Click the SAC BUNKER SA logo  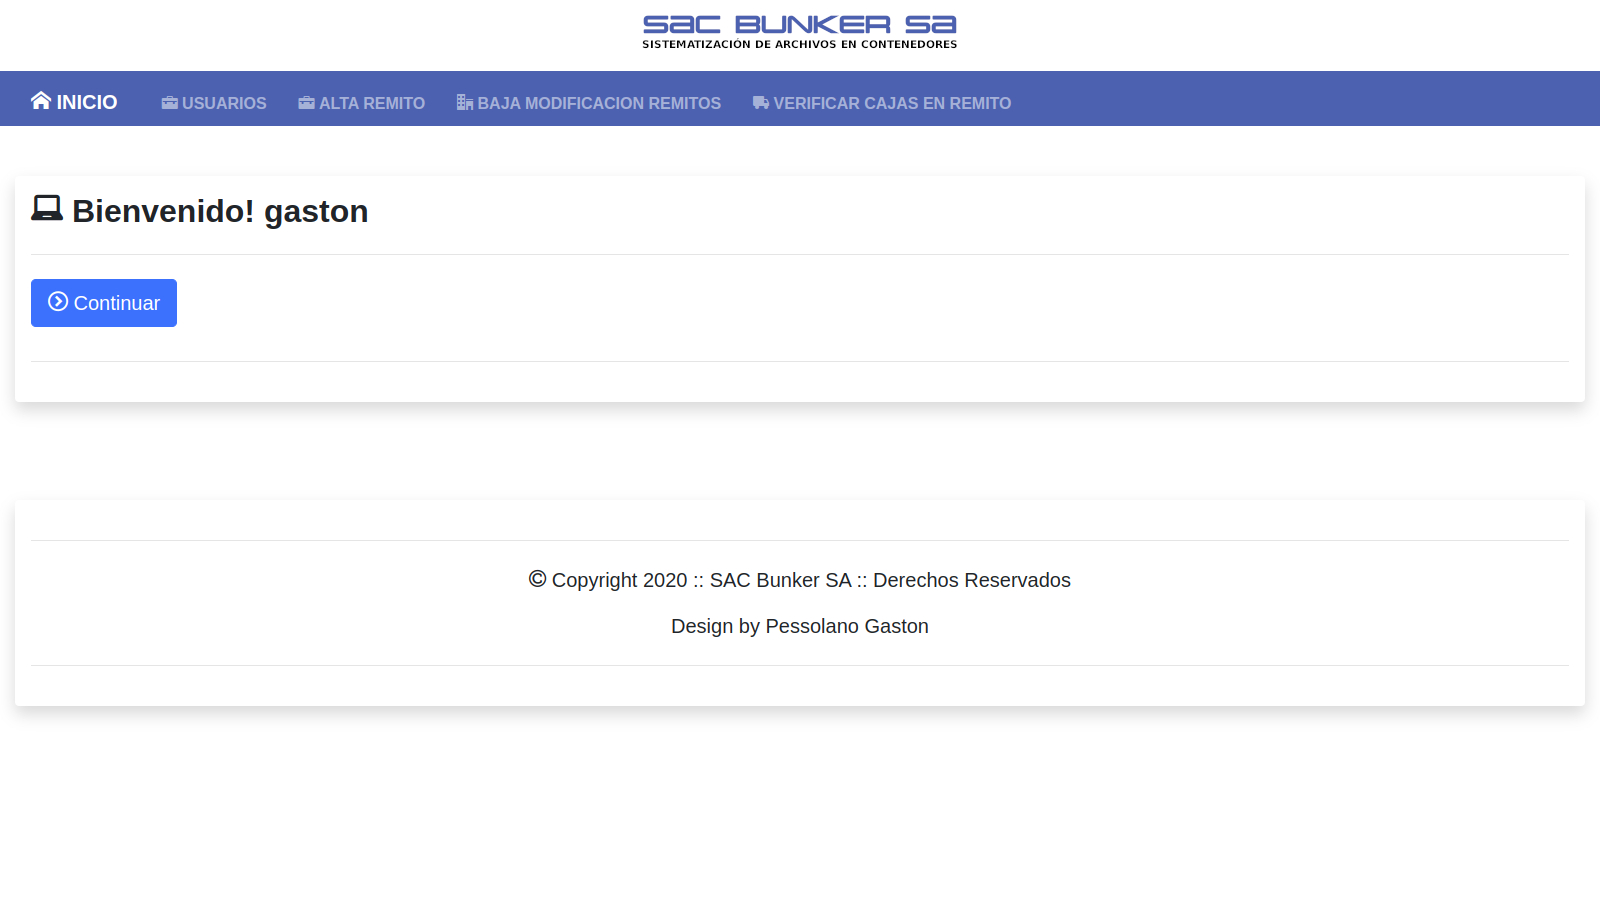(799, 24)
